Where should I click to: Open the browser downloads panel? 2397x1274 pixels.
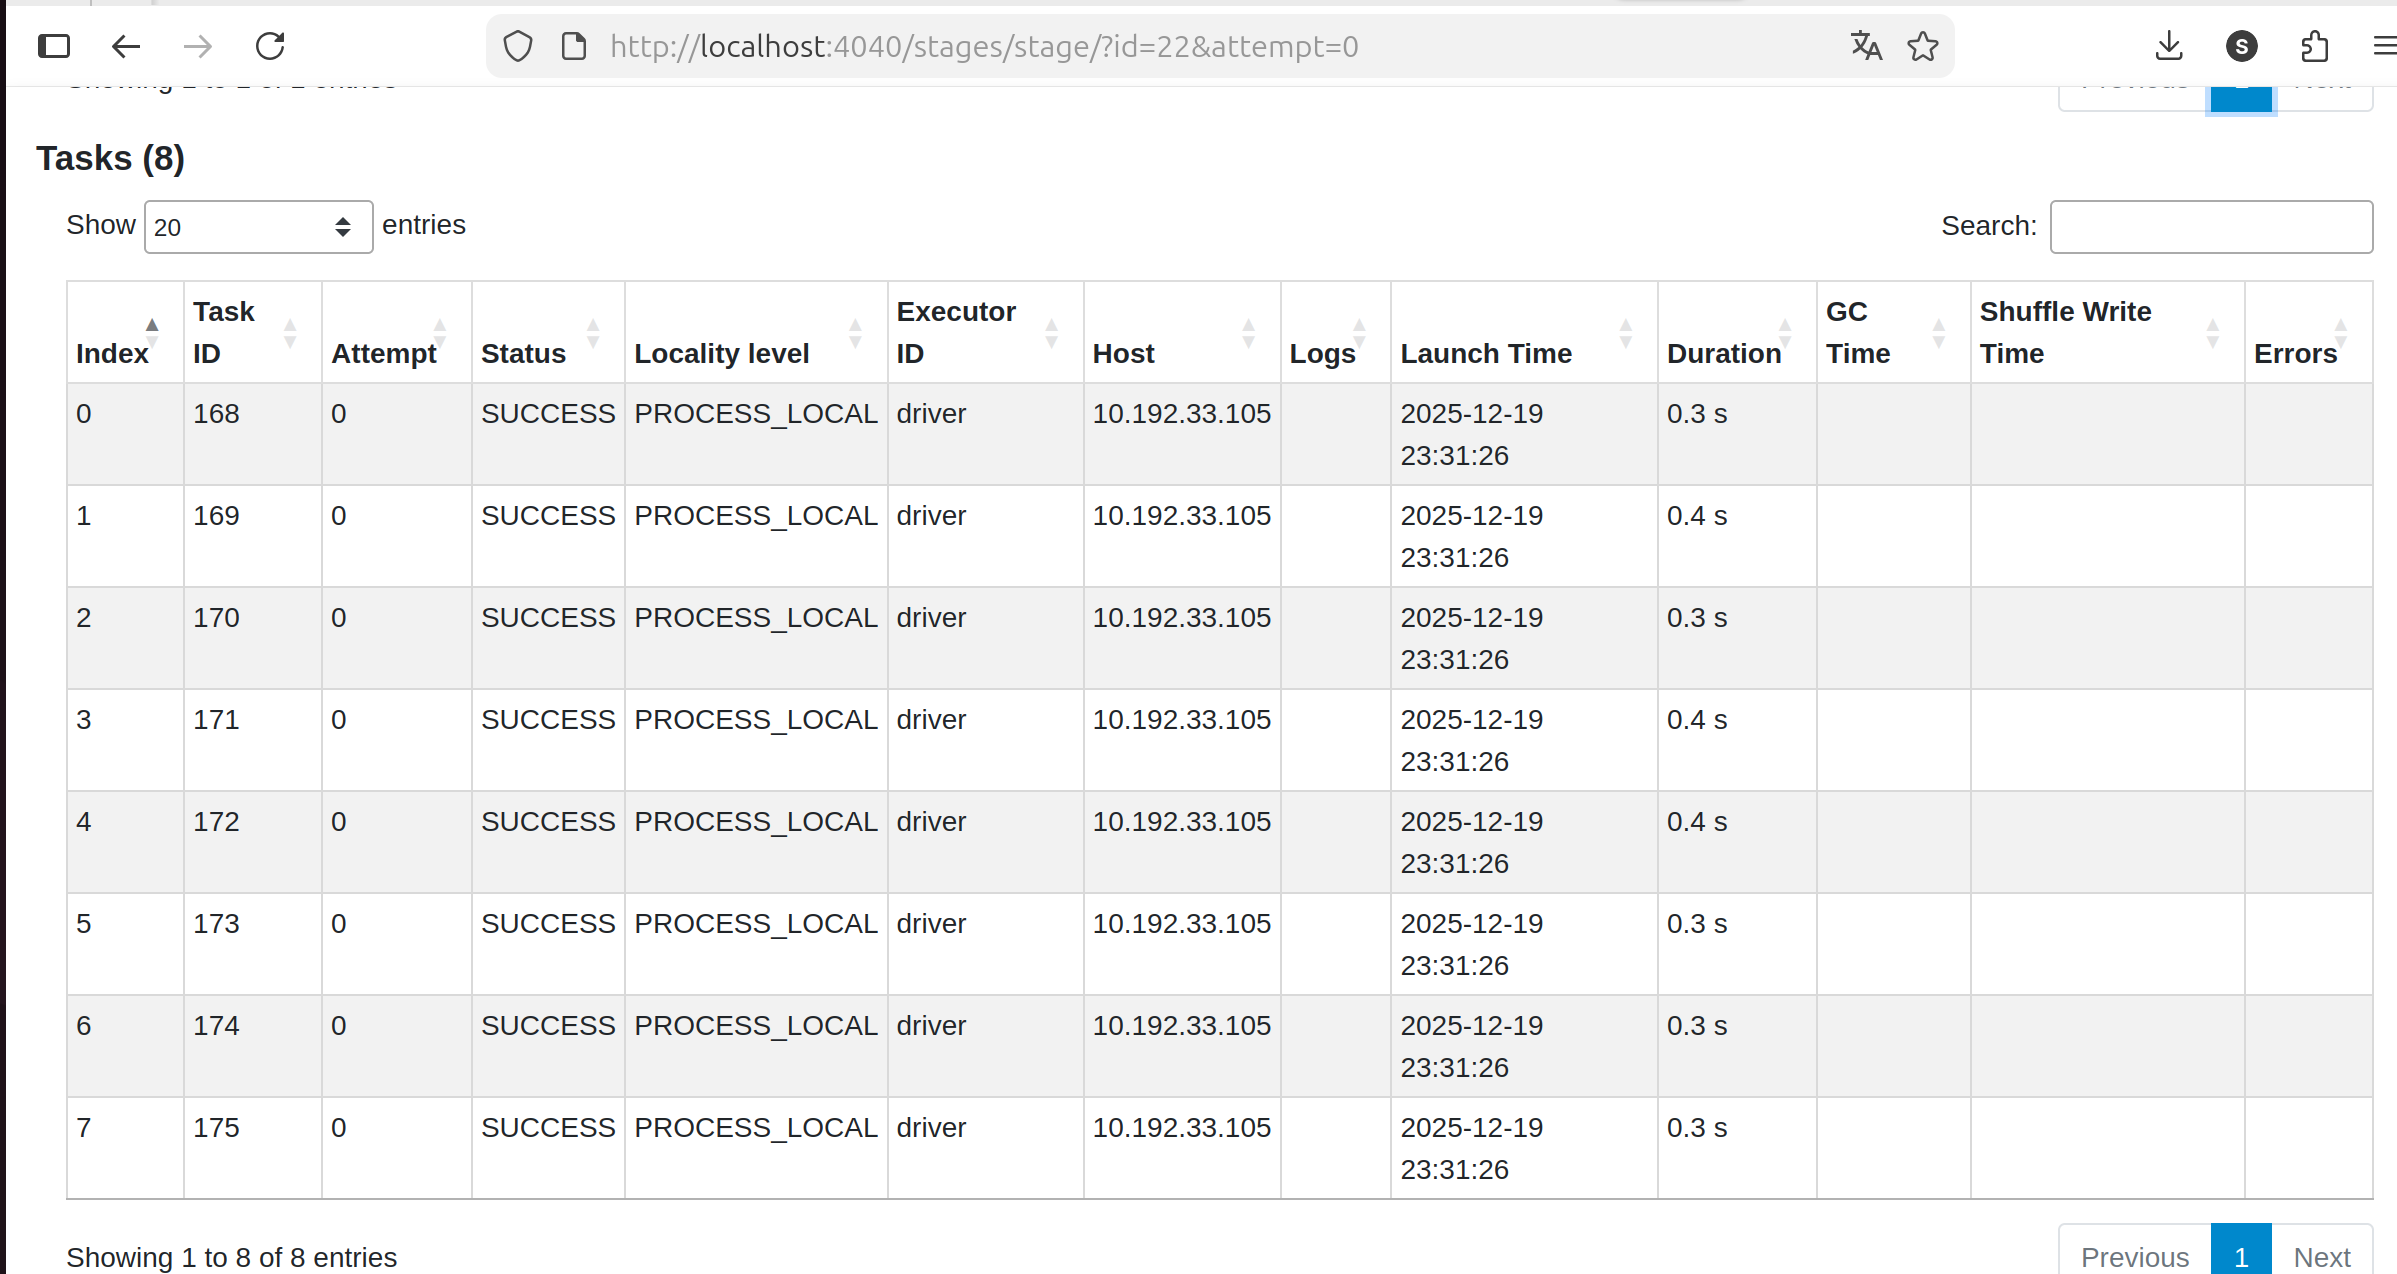[x=2168, y=46]
